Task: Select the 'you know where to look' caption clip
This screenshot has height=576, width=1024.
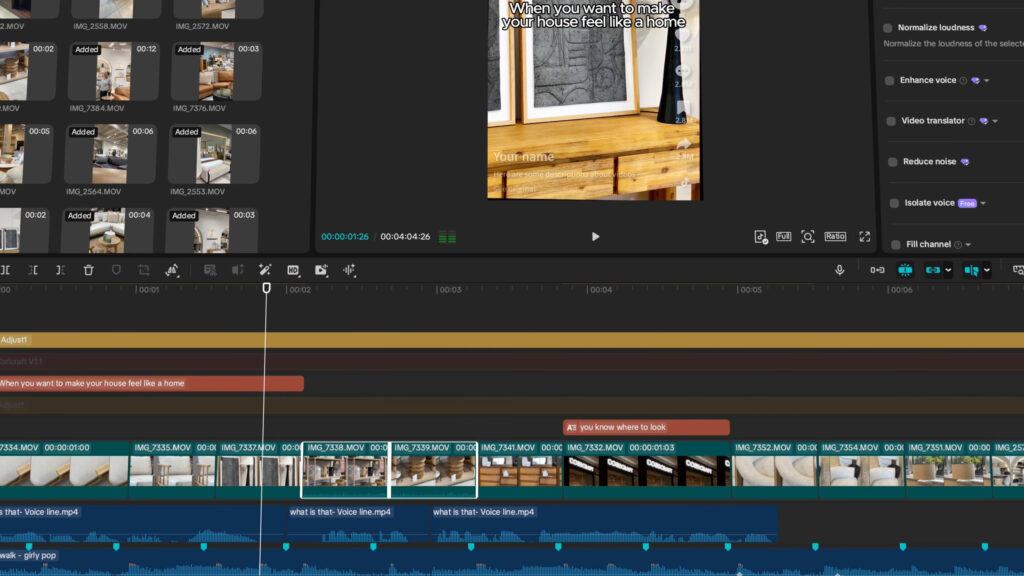Action: click(646, 427)
